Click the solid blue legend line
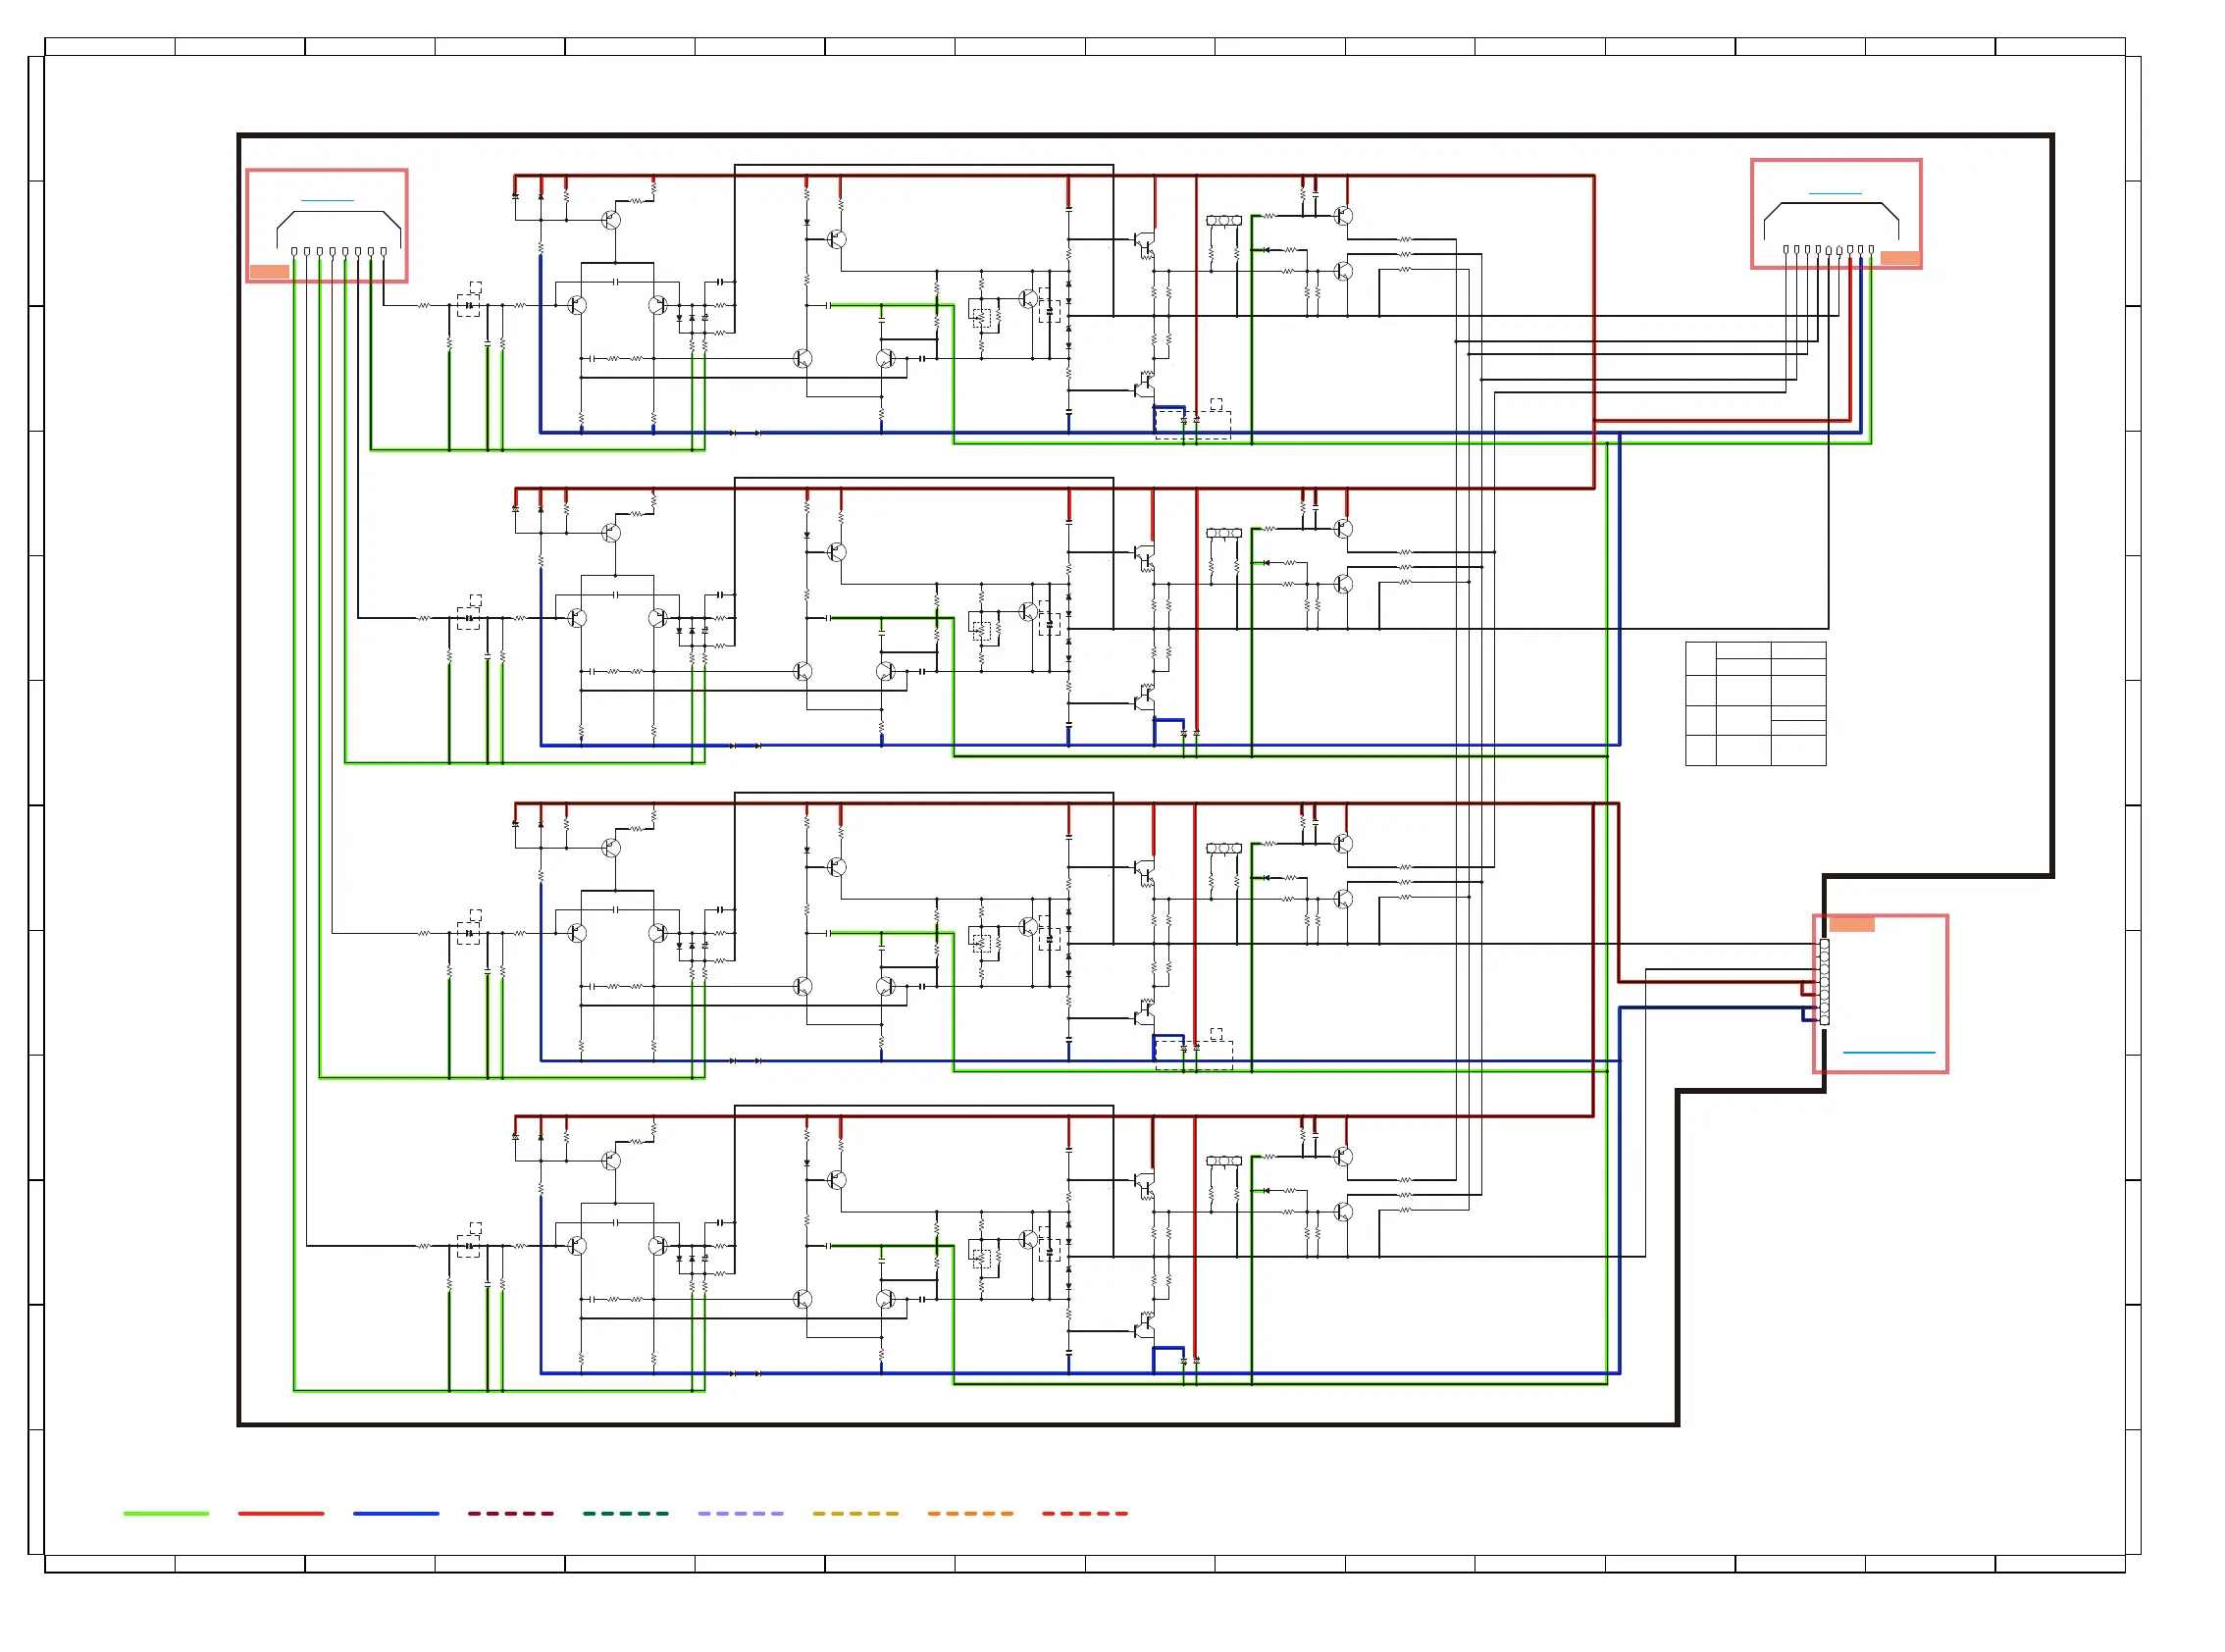Image resolution: width=2225 pixels, height=1652 pixels. click(396, 1513)
